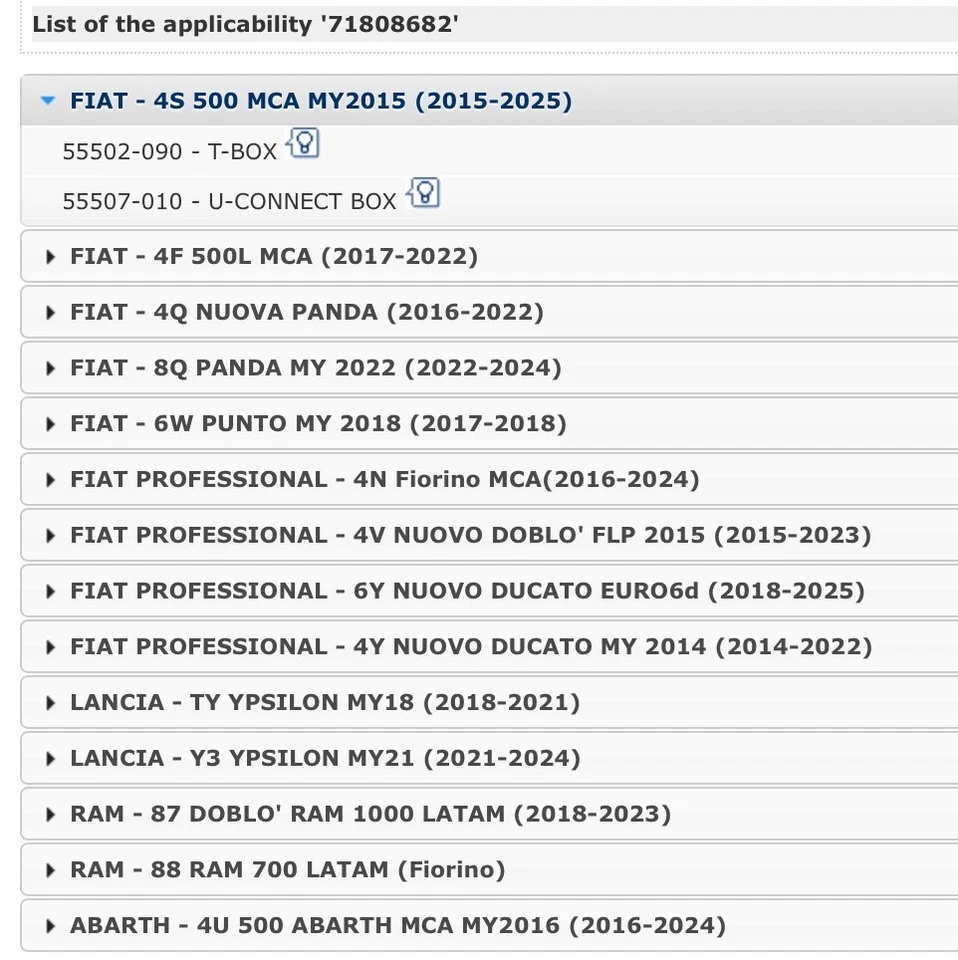Viewport: 958px width, 960px height.
Task: Select 'RAM - 88 RAM 700 LATAM (Fiorino)' text
Action: (x=288, y=869)
